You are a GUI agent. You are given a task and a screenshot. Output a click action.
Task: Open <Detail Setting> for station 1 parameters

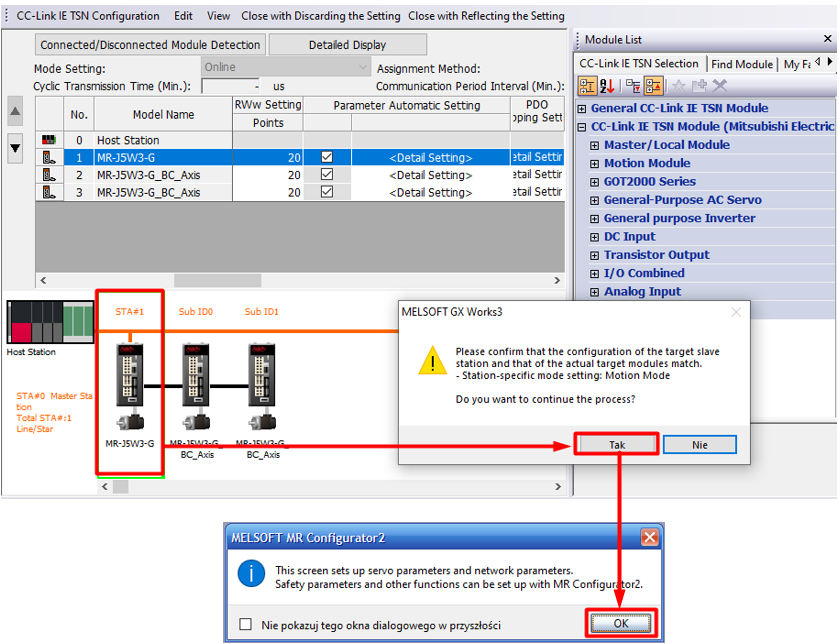pos(431,158)
